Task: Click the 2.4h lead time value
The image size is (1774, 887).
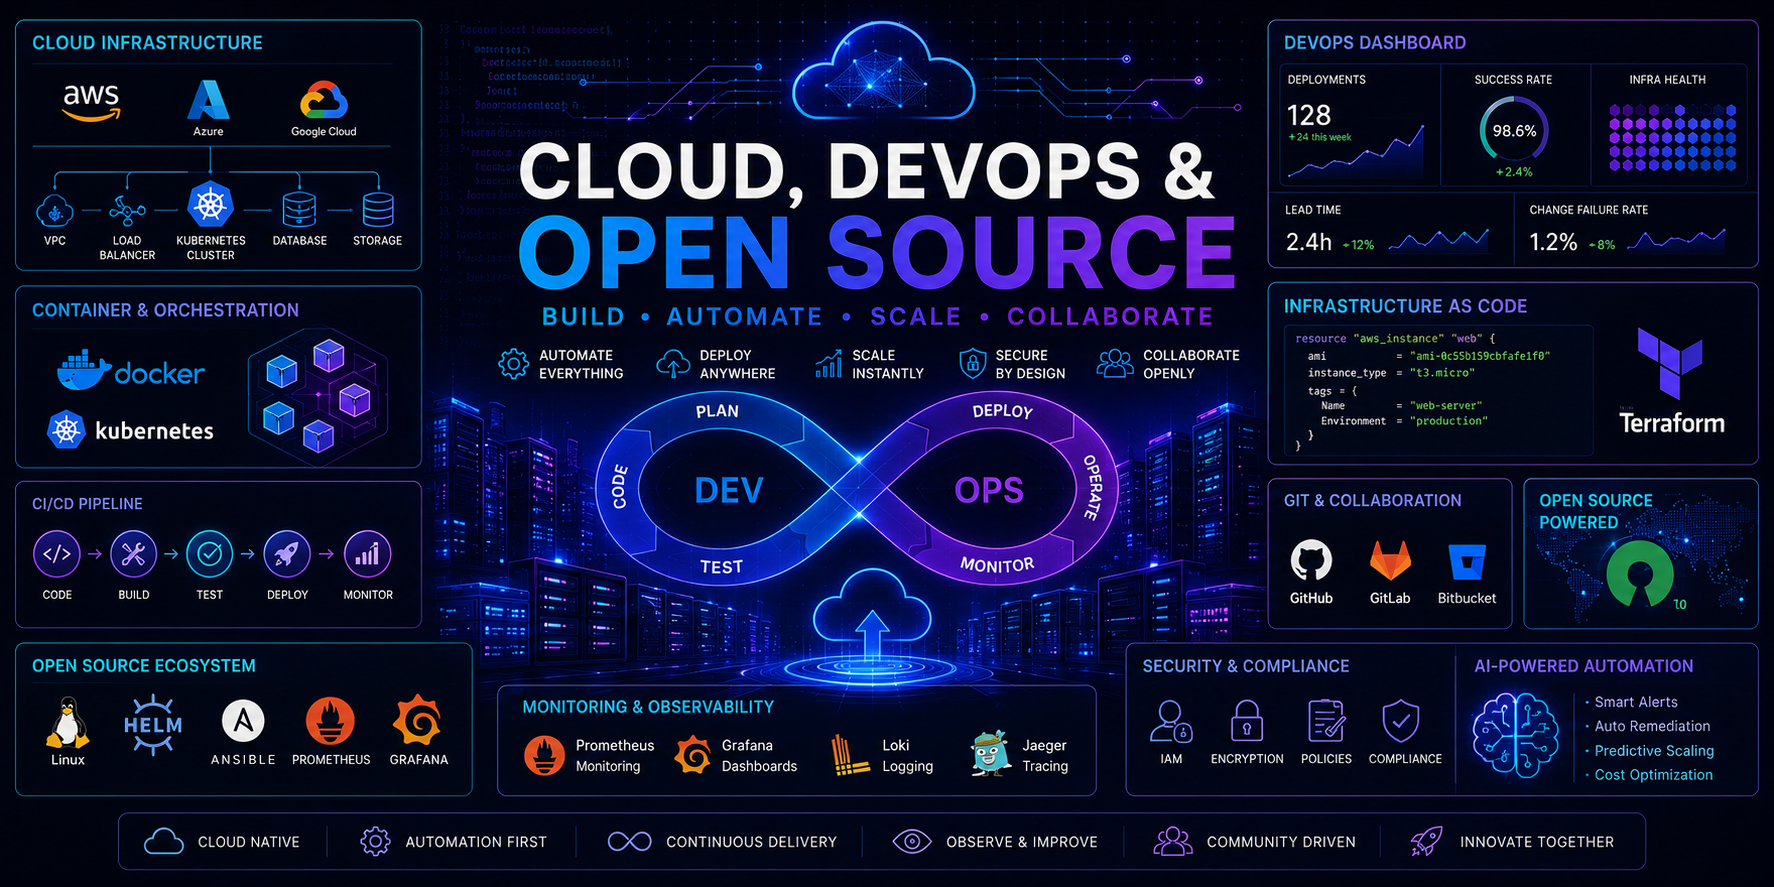Action: pos(1308,242)
